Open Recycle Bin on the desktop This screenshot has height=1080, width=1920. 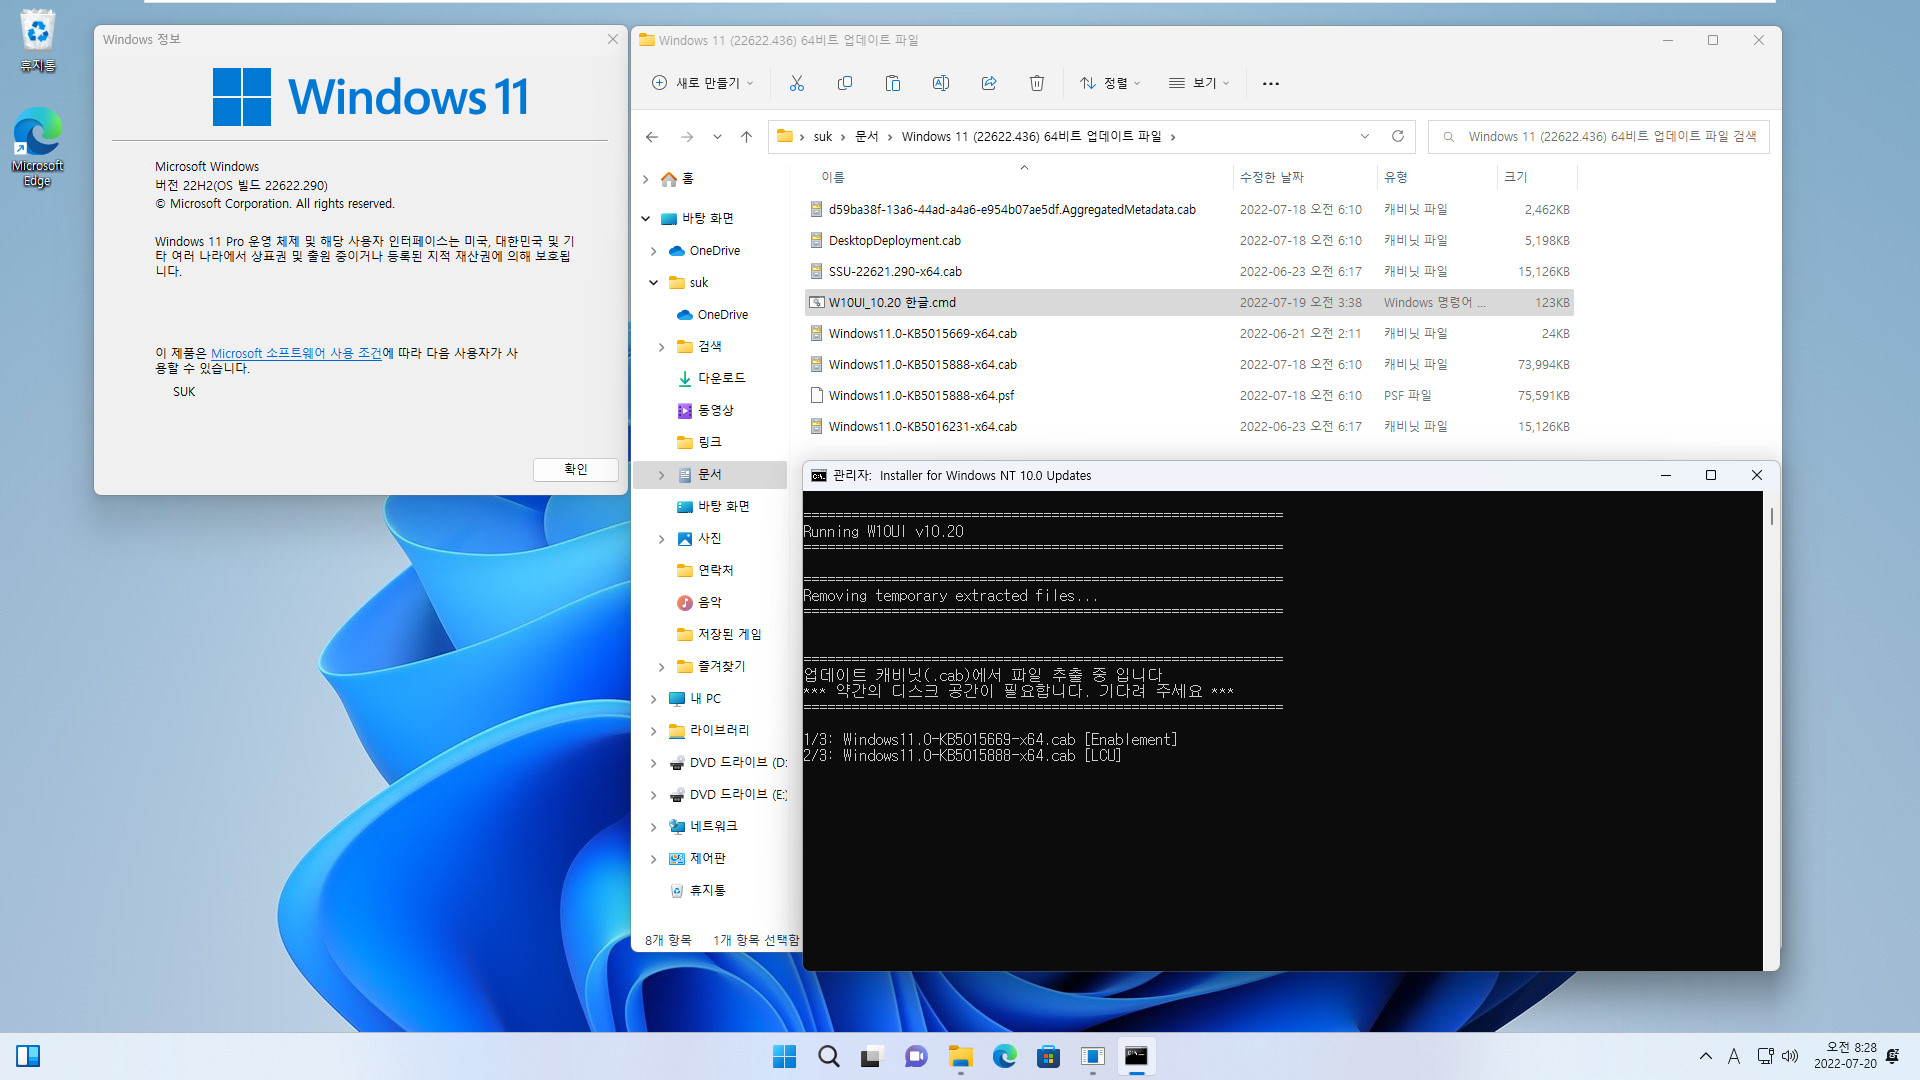(x=38, y=41)
